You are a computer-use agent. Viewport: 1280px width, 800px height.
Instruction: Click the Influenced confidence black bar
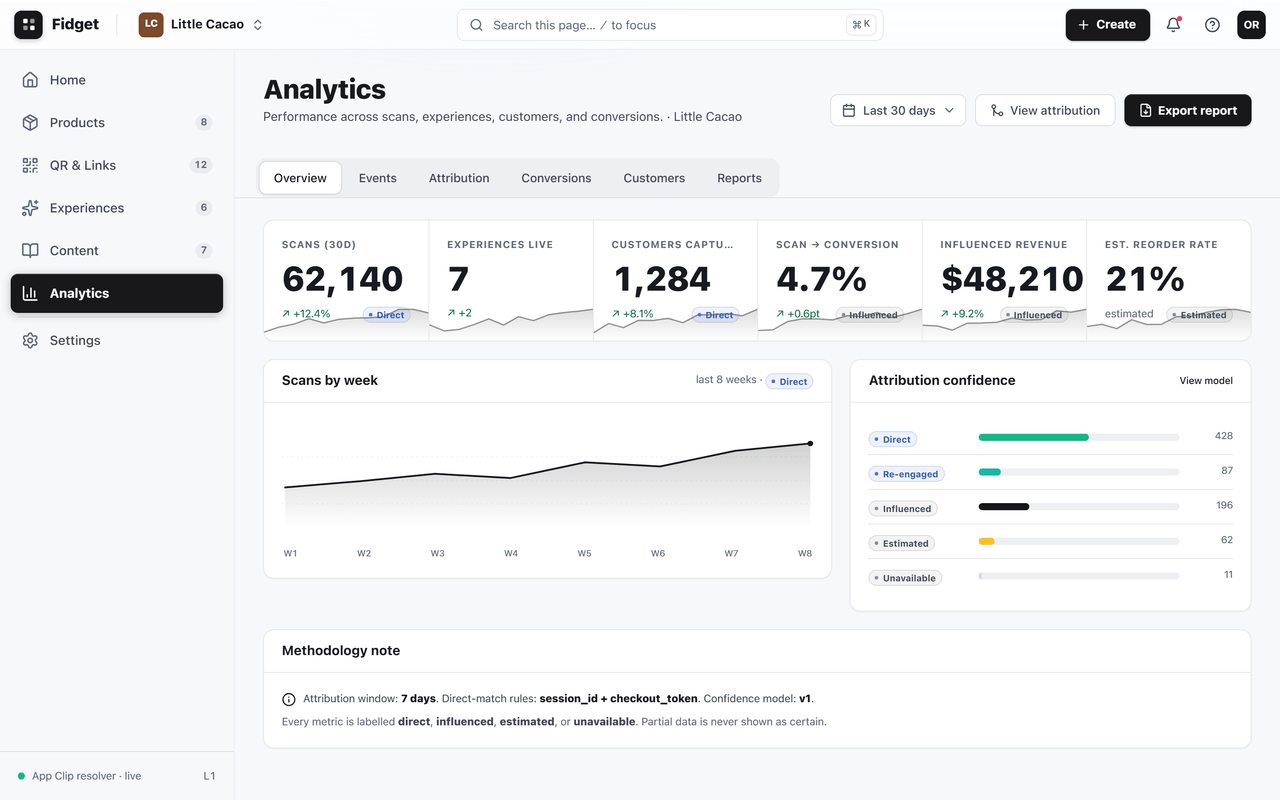pyautogui.click(x=1004, y=506)
